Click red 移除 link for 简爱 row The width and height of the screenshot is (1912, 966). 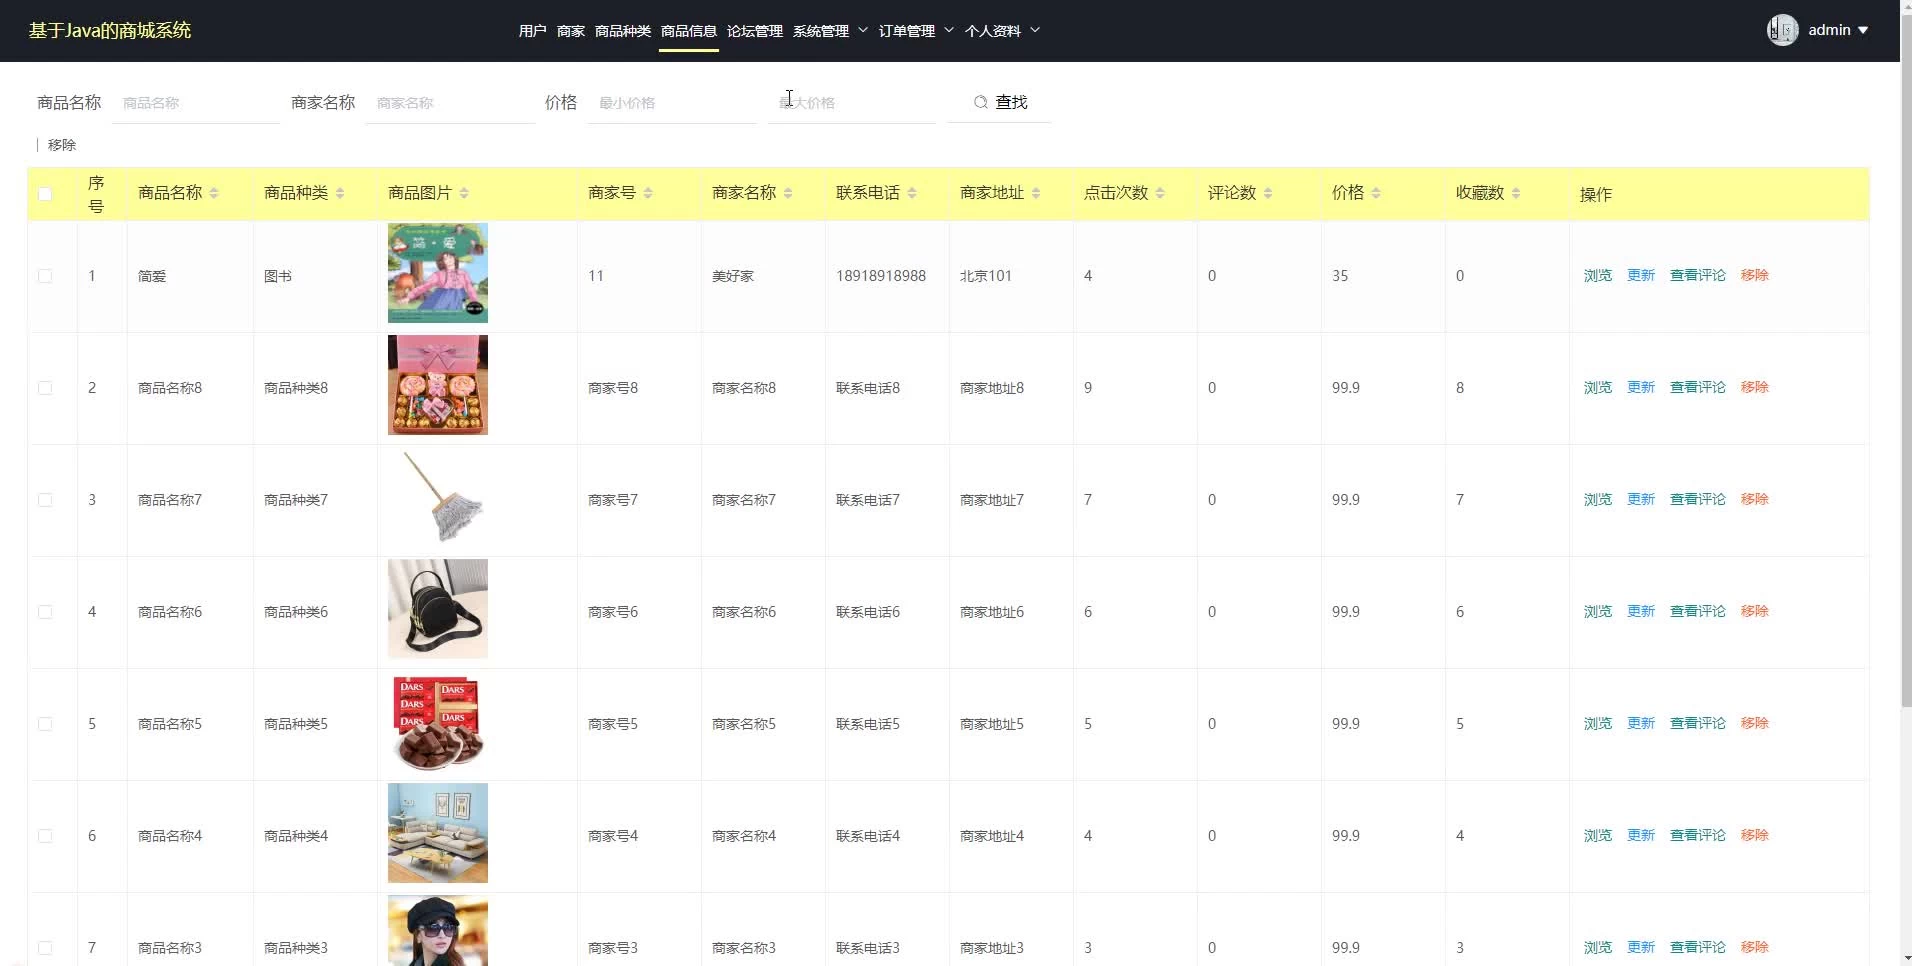(1754, 275)
